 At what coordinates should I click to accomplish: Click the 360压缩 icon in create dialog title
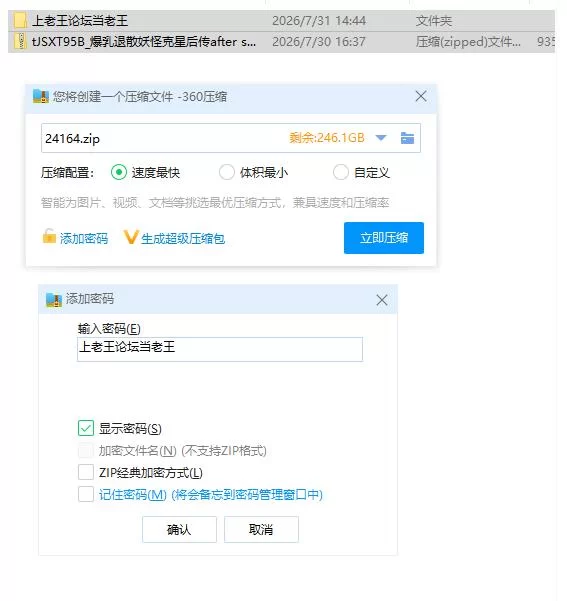(41, 97)
